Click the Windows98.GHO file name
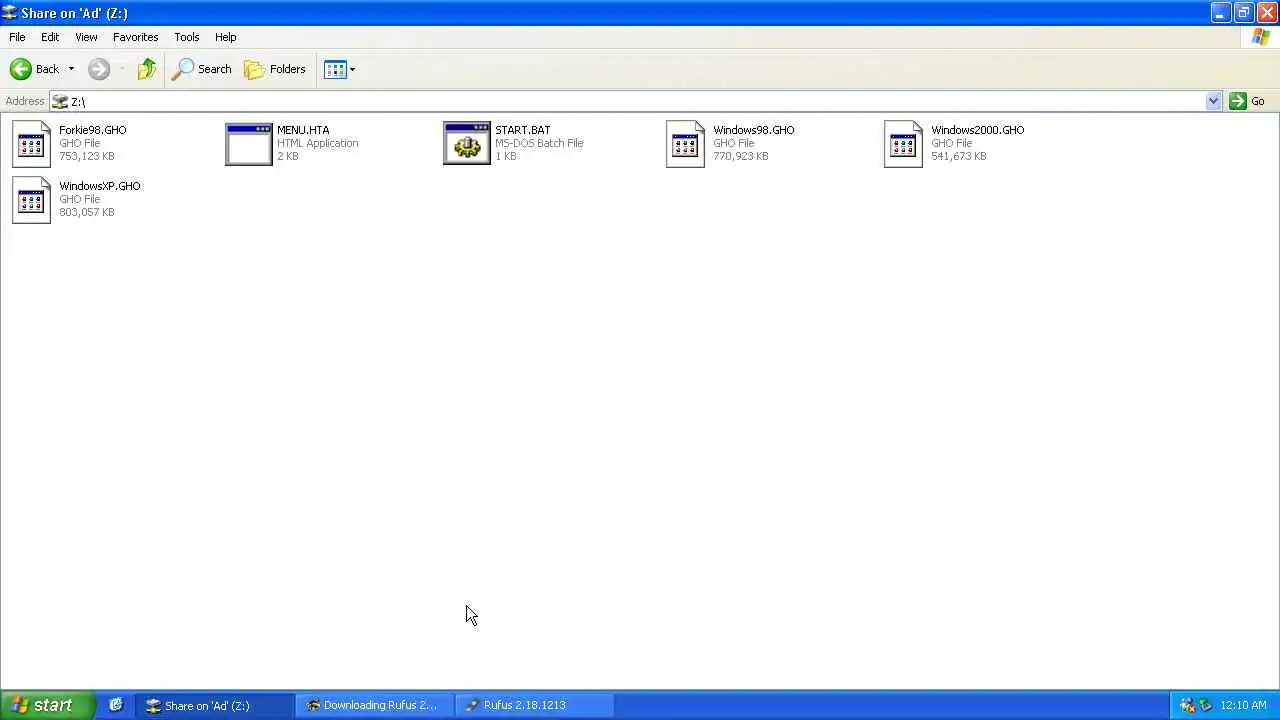The height and width of the screenshot is (720, 1280). 754,130
